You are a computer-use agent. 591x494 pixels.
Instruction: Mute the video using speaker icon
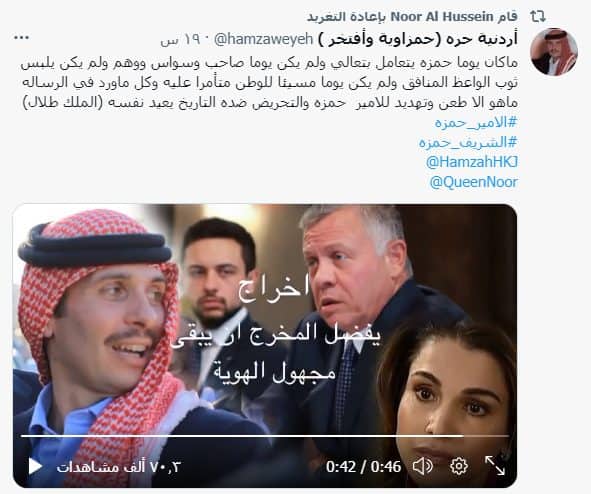423,466
